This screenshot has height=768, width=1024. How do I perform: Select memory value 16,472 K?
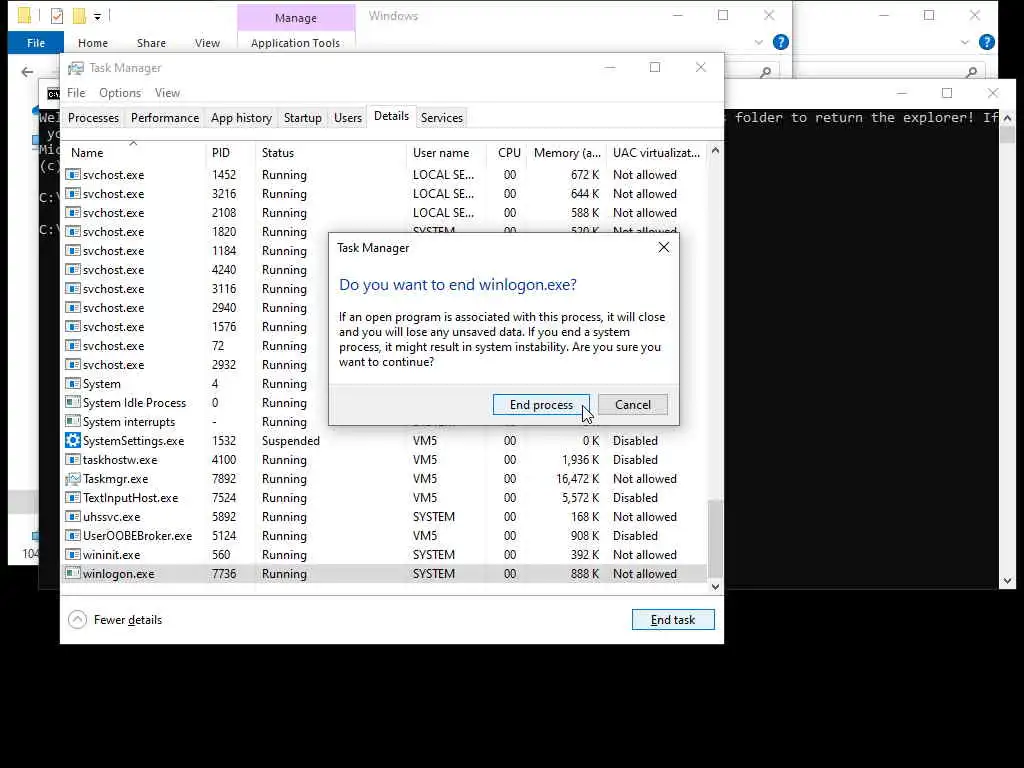577,479
